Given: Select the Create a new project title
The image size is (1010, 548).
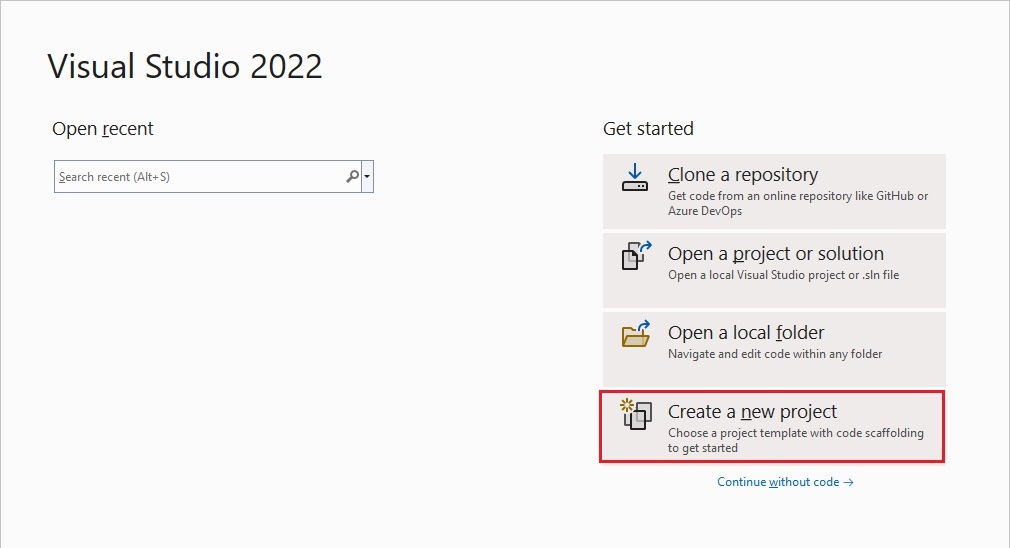Looking at the screenshot, I should click(x=752, y=411).
